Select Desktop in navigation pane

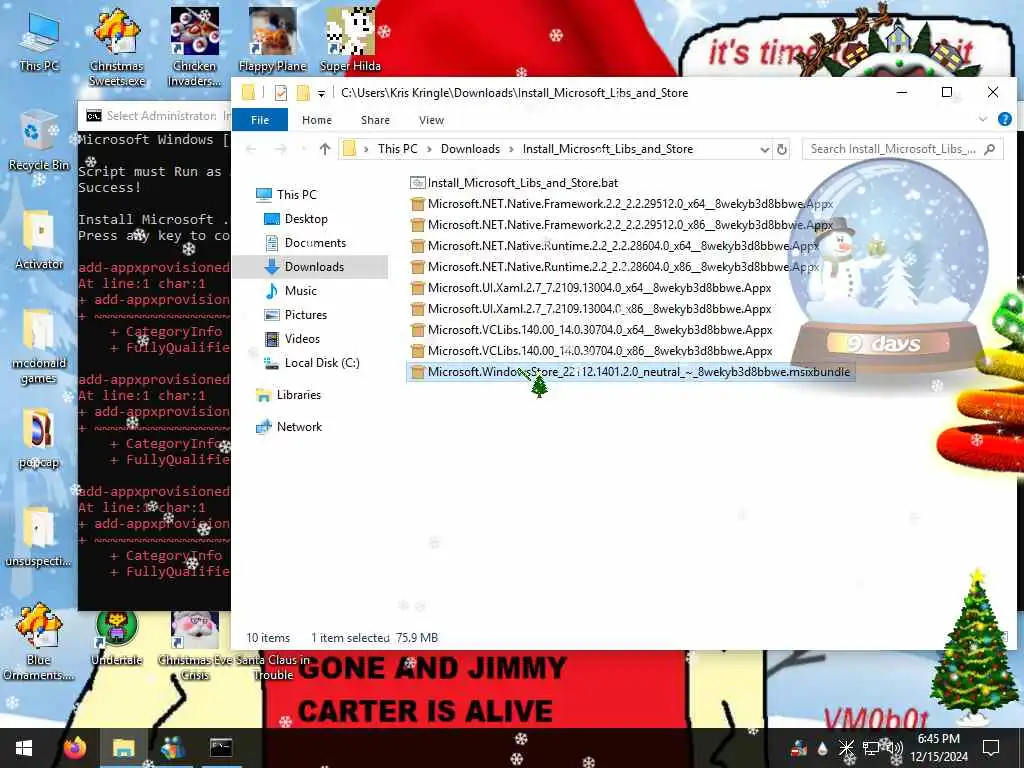(306, 219)
